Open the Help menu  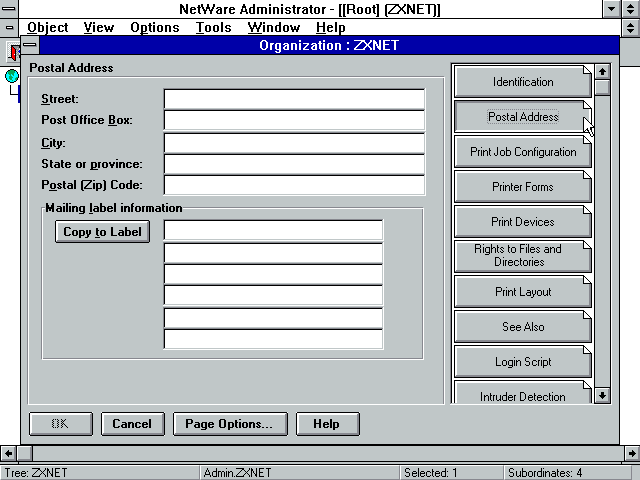point(331,27)
